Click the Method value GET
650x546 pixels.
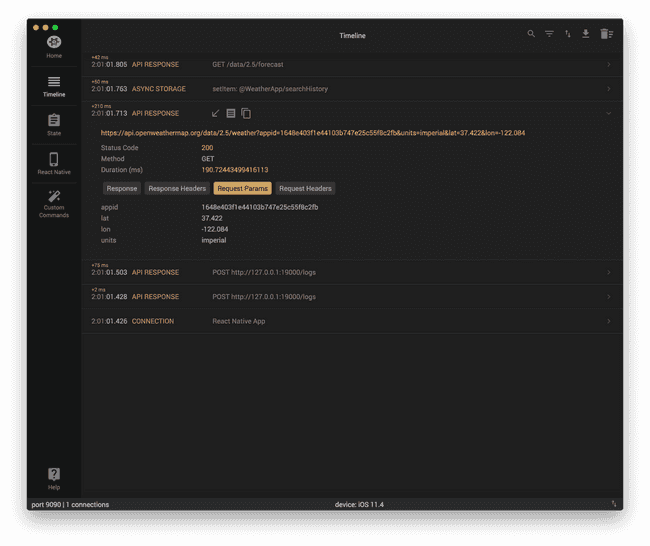[208, 159]
